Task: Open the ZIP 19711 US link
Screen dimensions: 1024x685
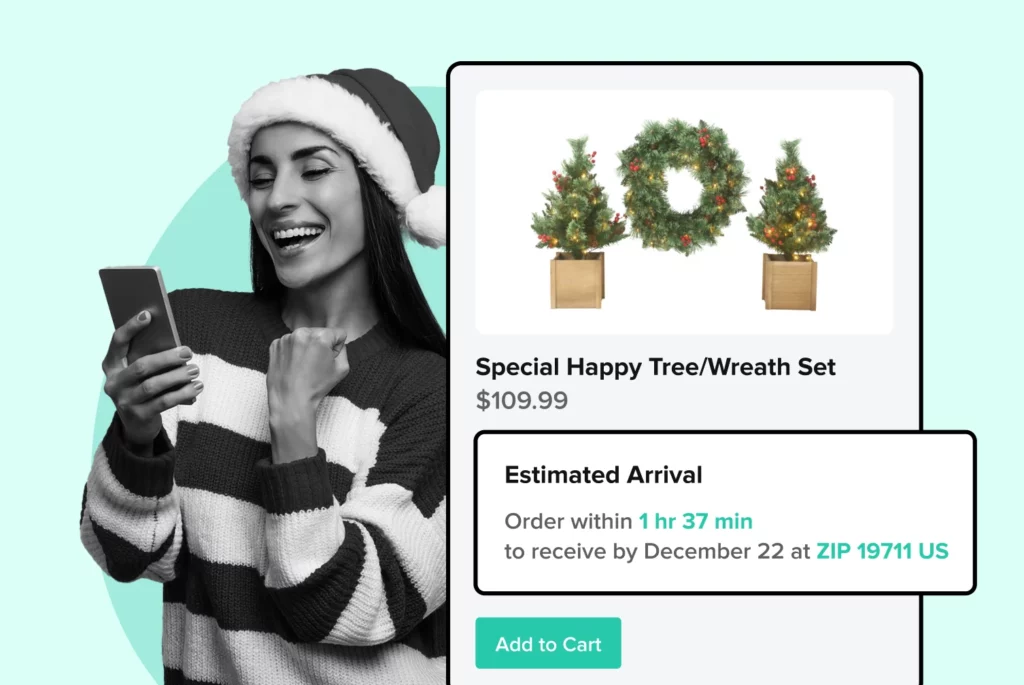Action: (882, 551)
